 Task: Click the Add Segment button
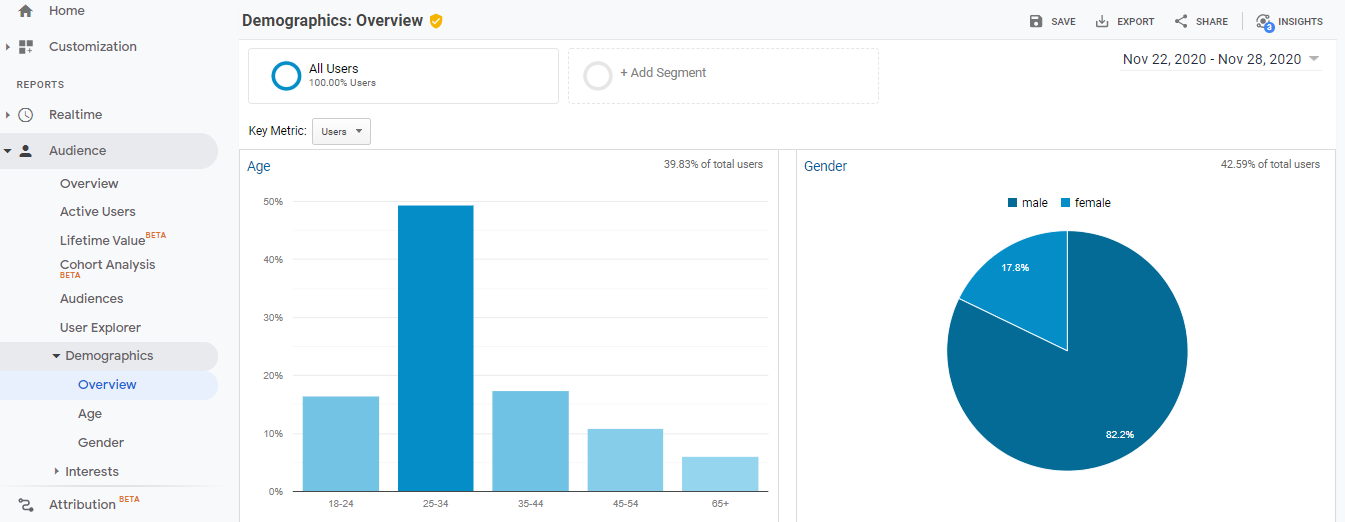(662, 73)
